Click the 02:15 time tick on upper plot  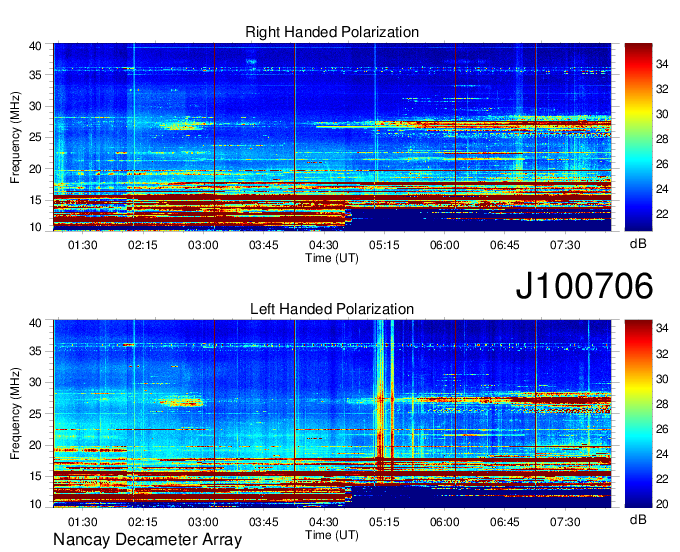tap(143, 245)
